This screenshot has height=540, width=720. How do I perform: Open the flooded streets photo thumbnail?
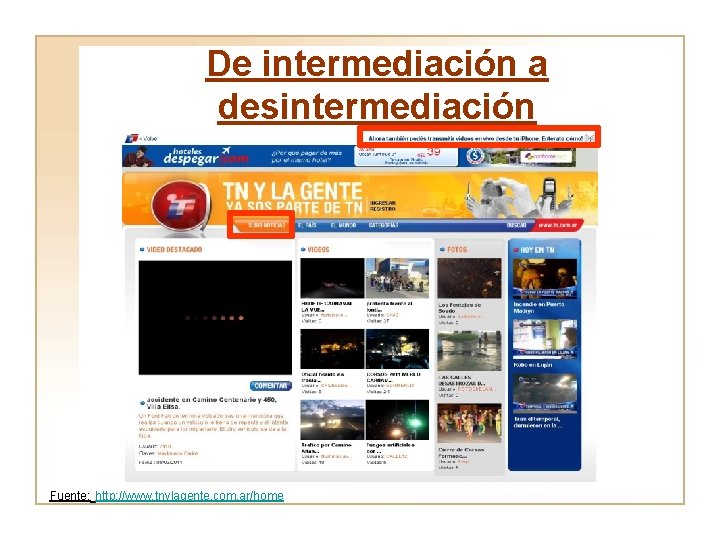469,351
